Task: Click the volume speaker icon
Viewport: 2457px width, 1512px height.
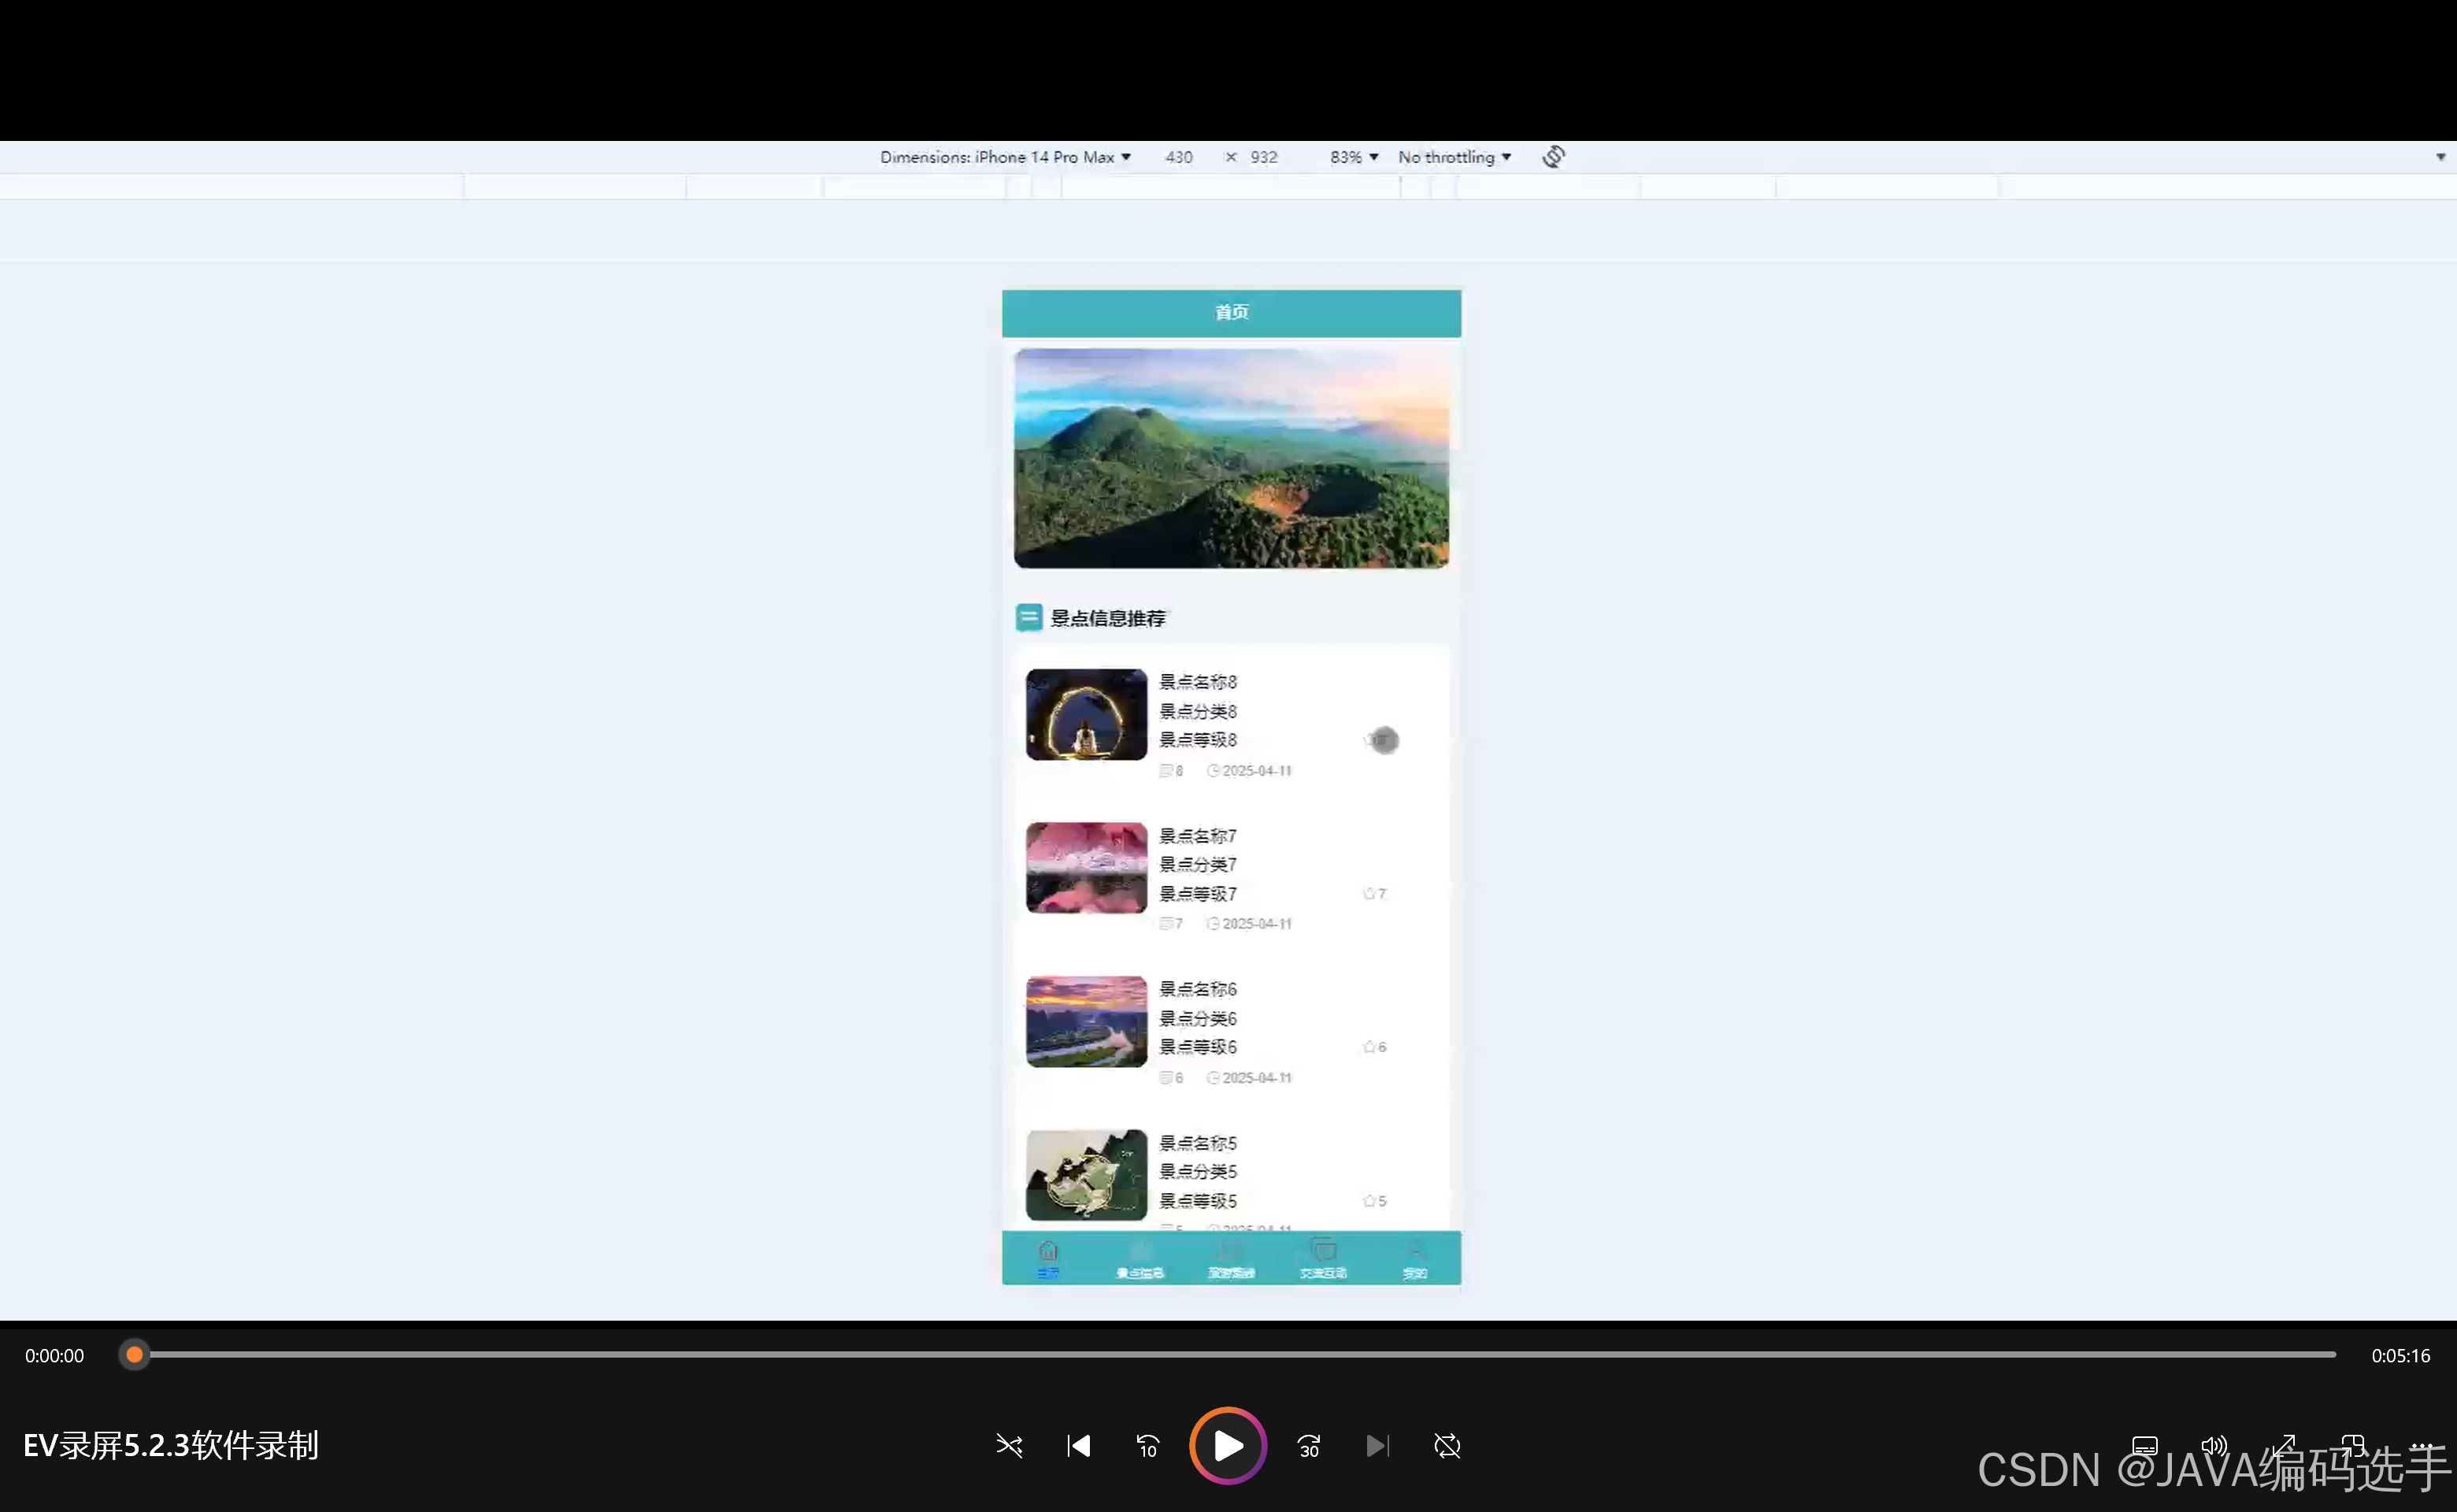Action: tap(2213, 1446)
